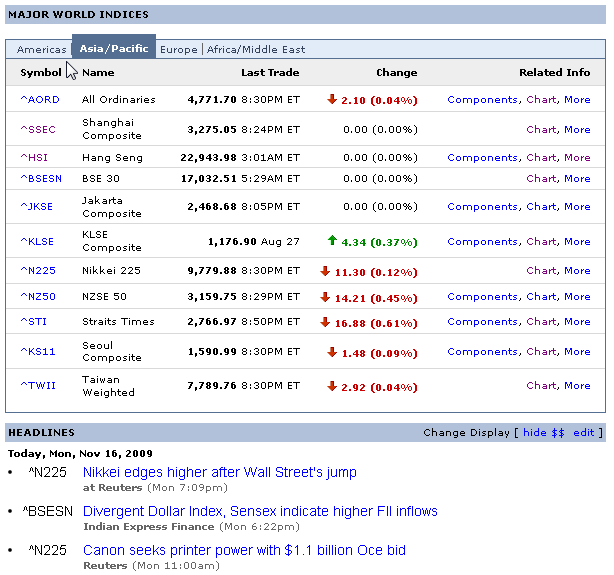Click More for Jakarta Composite
Image resolution: width=614 pixels, height=575 pixels.
tap(577, 207)
